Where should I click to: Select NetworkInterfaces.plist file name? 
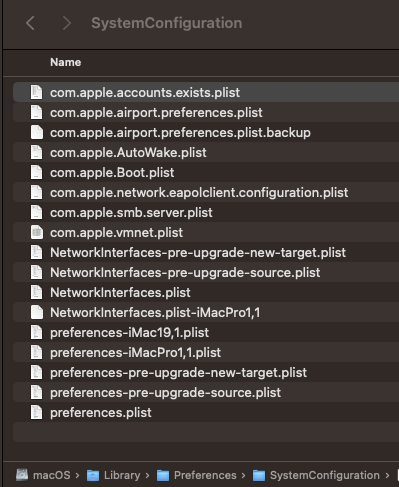pyautogui.click(x=120, y=292)
